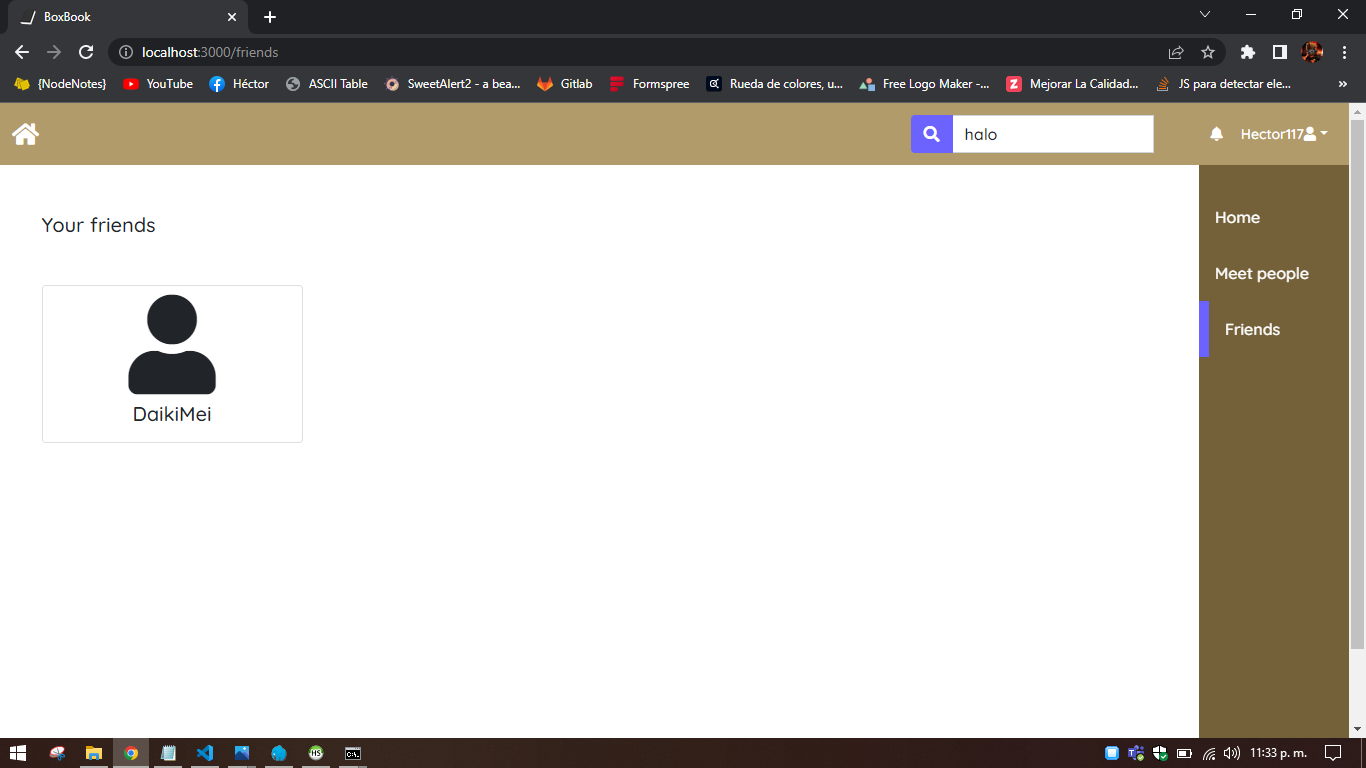Image resolution: width=1366 pixels, height=768 pixels.
Task: Open the notifications bell
Action: click(1216, 134)
